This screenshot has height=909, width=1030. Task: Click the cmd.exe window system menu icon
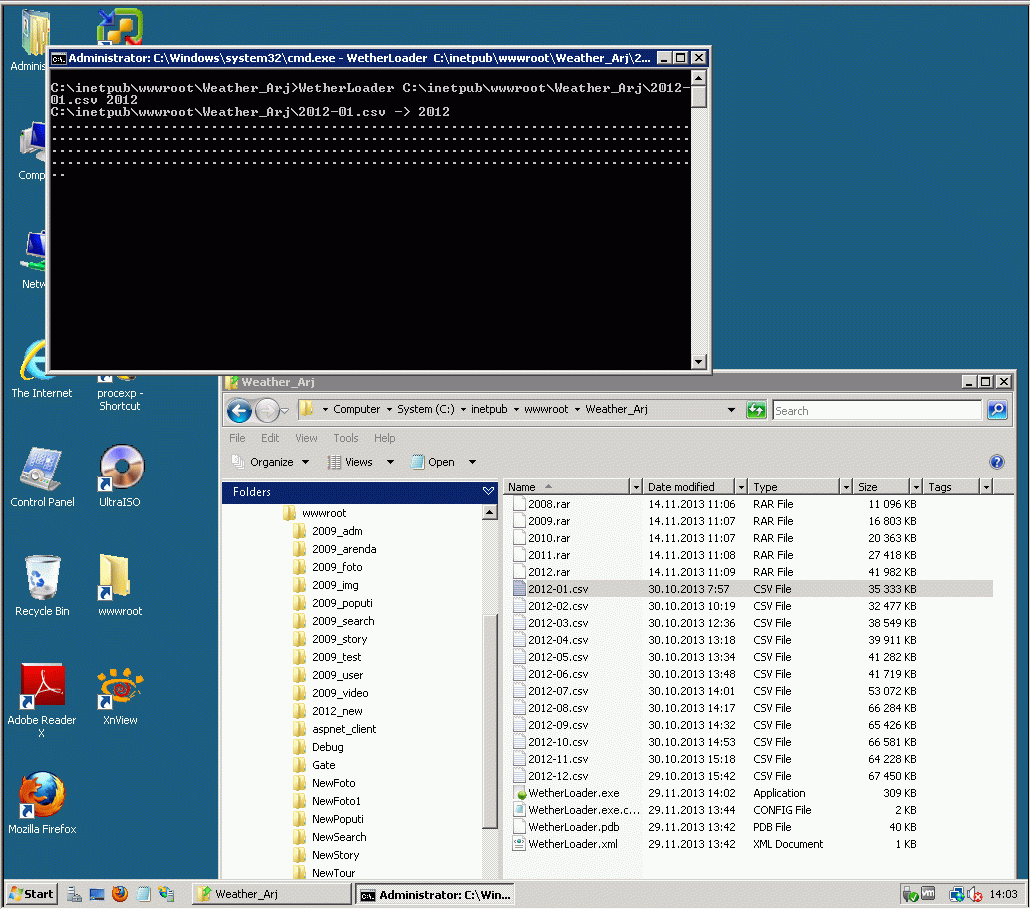coord(58,58)
